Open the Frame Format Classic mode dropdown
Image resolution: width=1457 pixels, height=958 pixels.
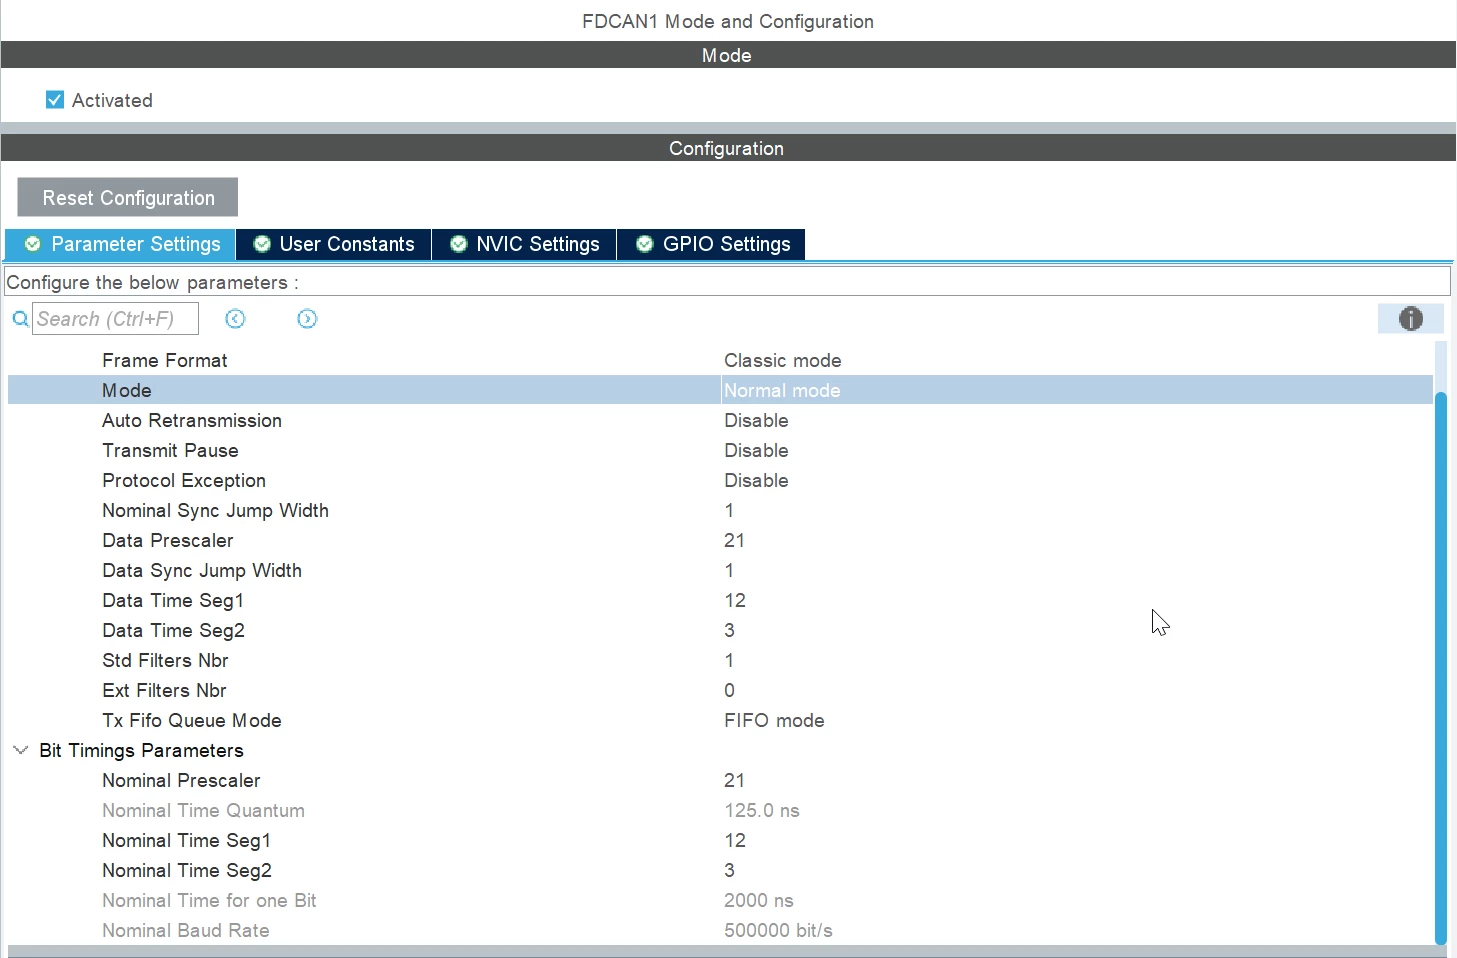(x=783, y=360)
